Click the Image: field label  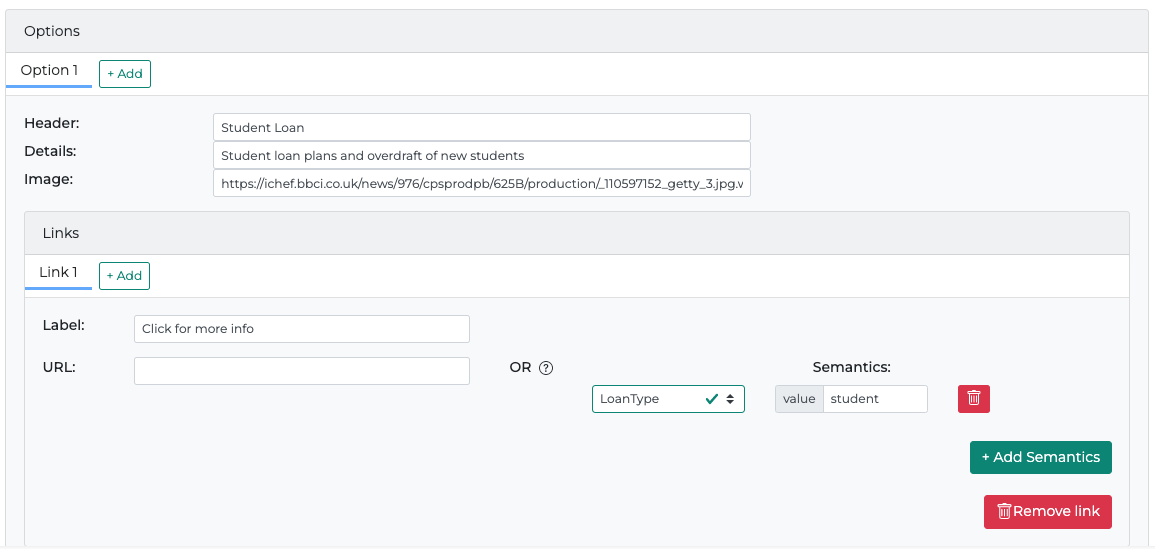pyautogui.click(x=49, y=179)
